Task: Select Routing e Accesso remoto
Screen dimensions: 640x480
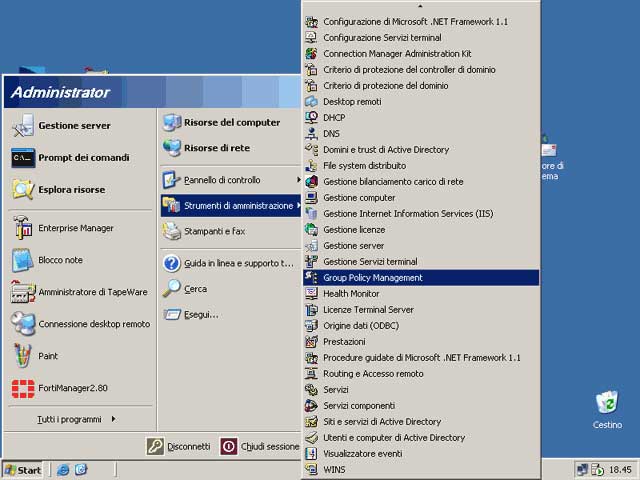Action: tap(421, 373)
